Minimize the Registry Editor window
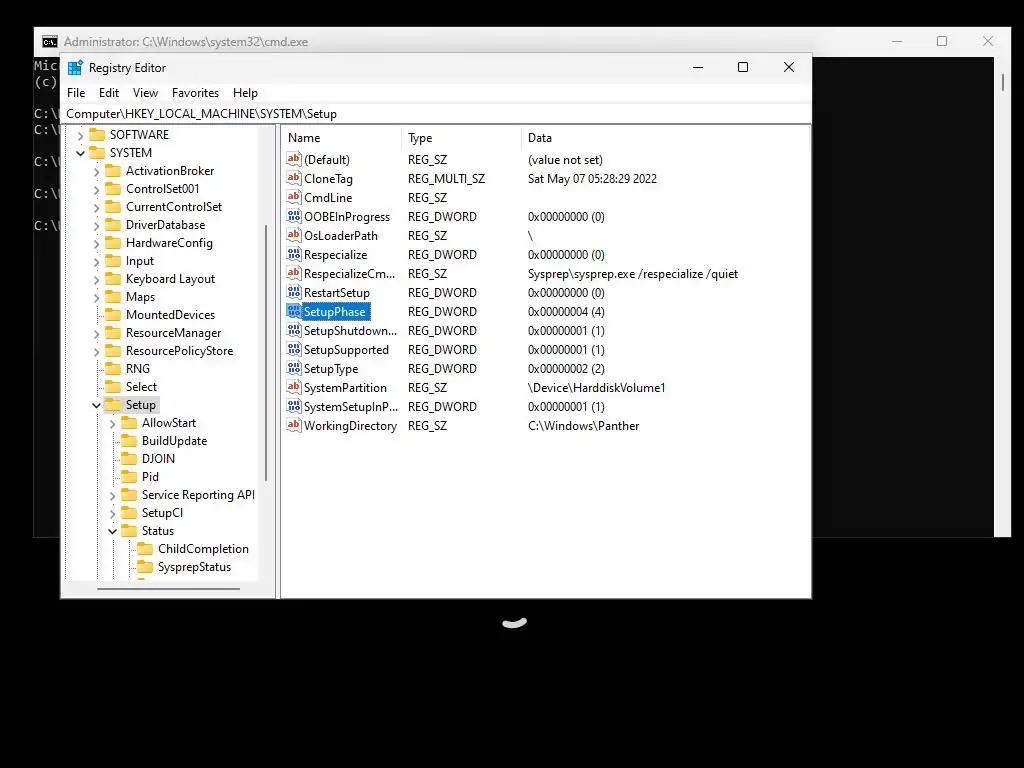The height and width of the screenshot is (768, 1024). pos(697,67)
